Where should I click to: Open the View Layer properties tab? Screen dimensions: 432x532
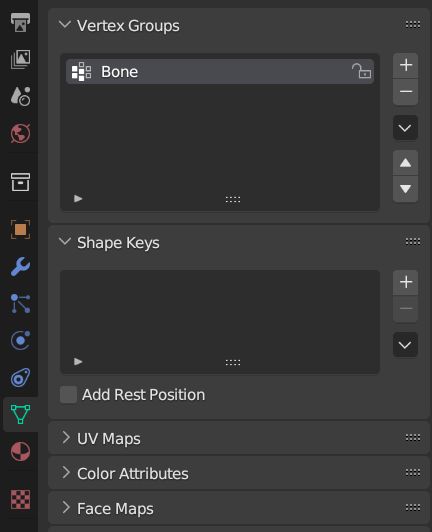(20, 59)
